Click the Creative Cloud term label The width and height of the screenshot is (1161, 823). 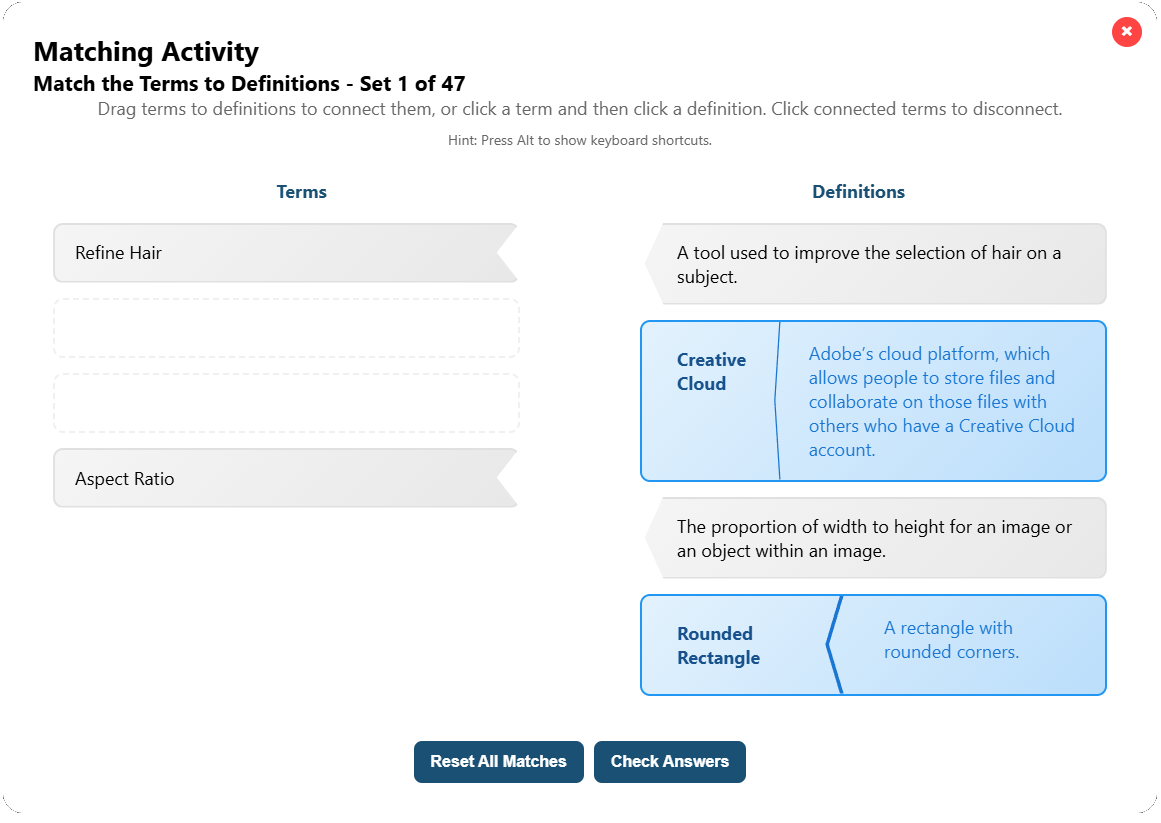(x=711, y=371)
